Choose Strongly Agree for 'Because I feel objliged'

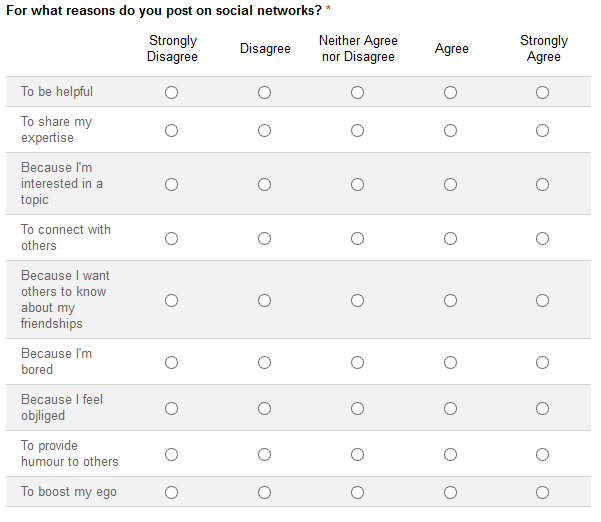coord(542,408)
